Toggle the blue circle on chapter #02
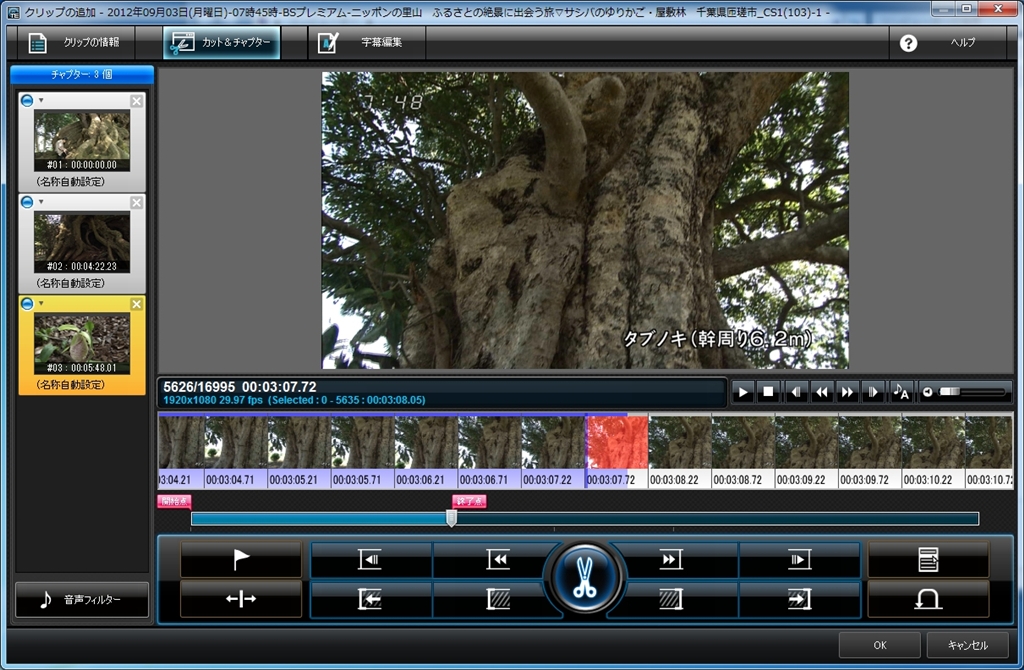 tap(27, 202)
